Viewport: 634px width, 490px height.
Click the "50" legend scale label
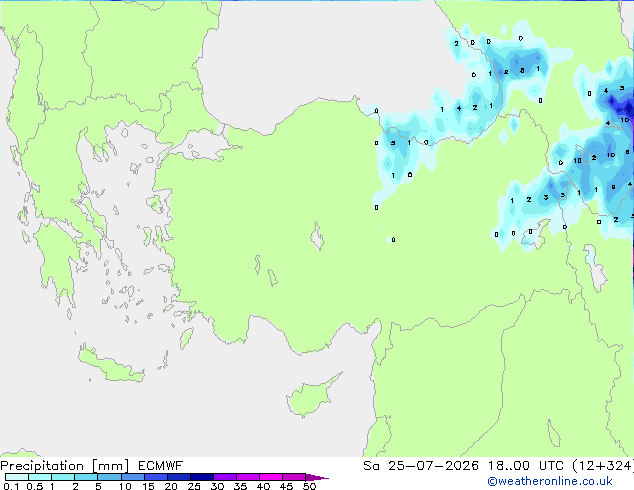[x=309, y=486]
